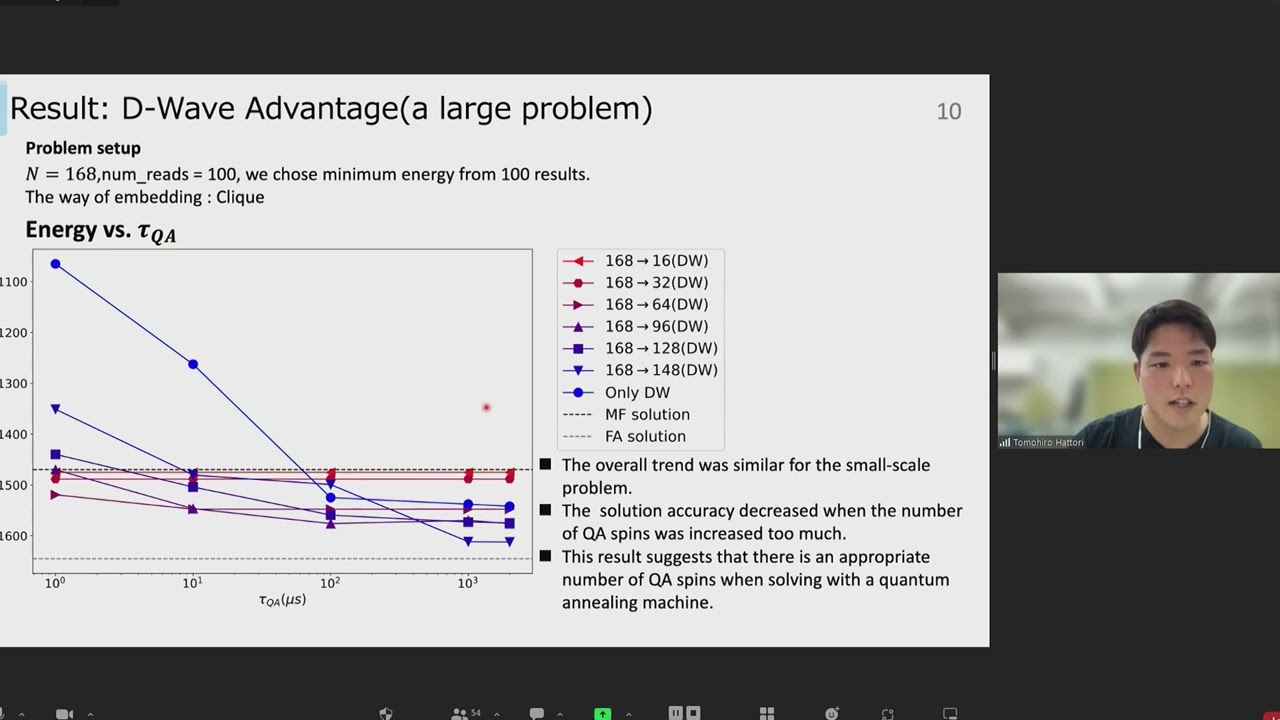The width and height of the screenshot is (1280, 720).
Task: Click the "Problem setup" heading
Action: (x=83, y=148)
